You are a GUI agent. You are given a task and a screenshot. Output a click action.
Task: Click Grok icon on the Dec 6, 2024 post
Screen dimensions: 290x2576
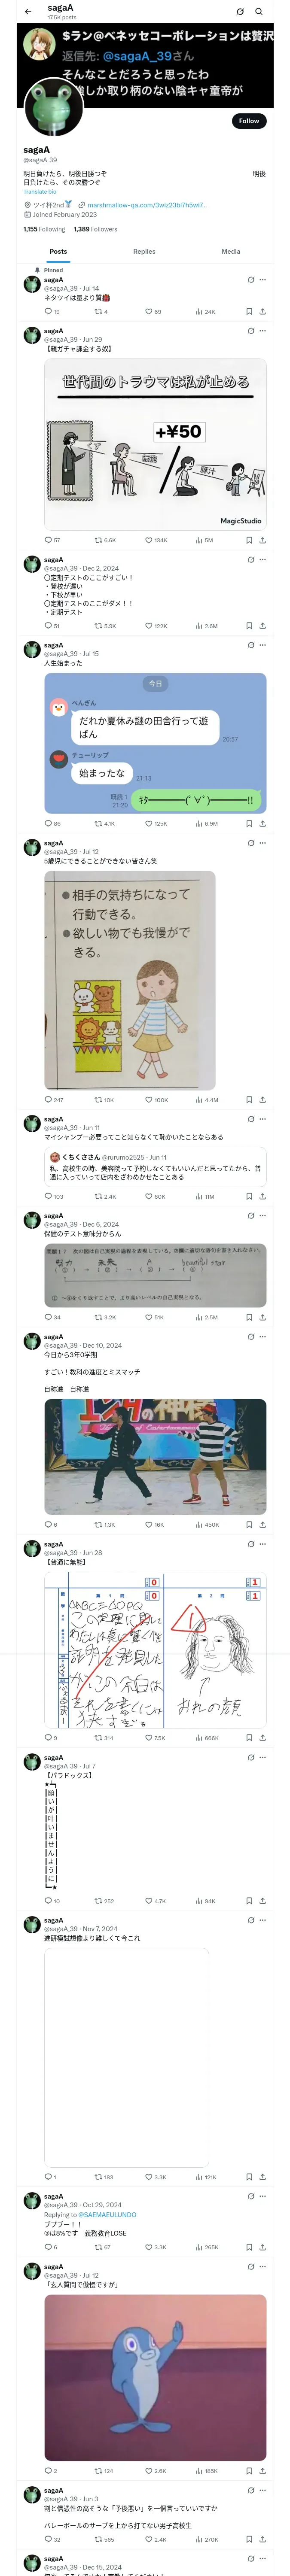[x=251, y=1216]
